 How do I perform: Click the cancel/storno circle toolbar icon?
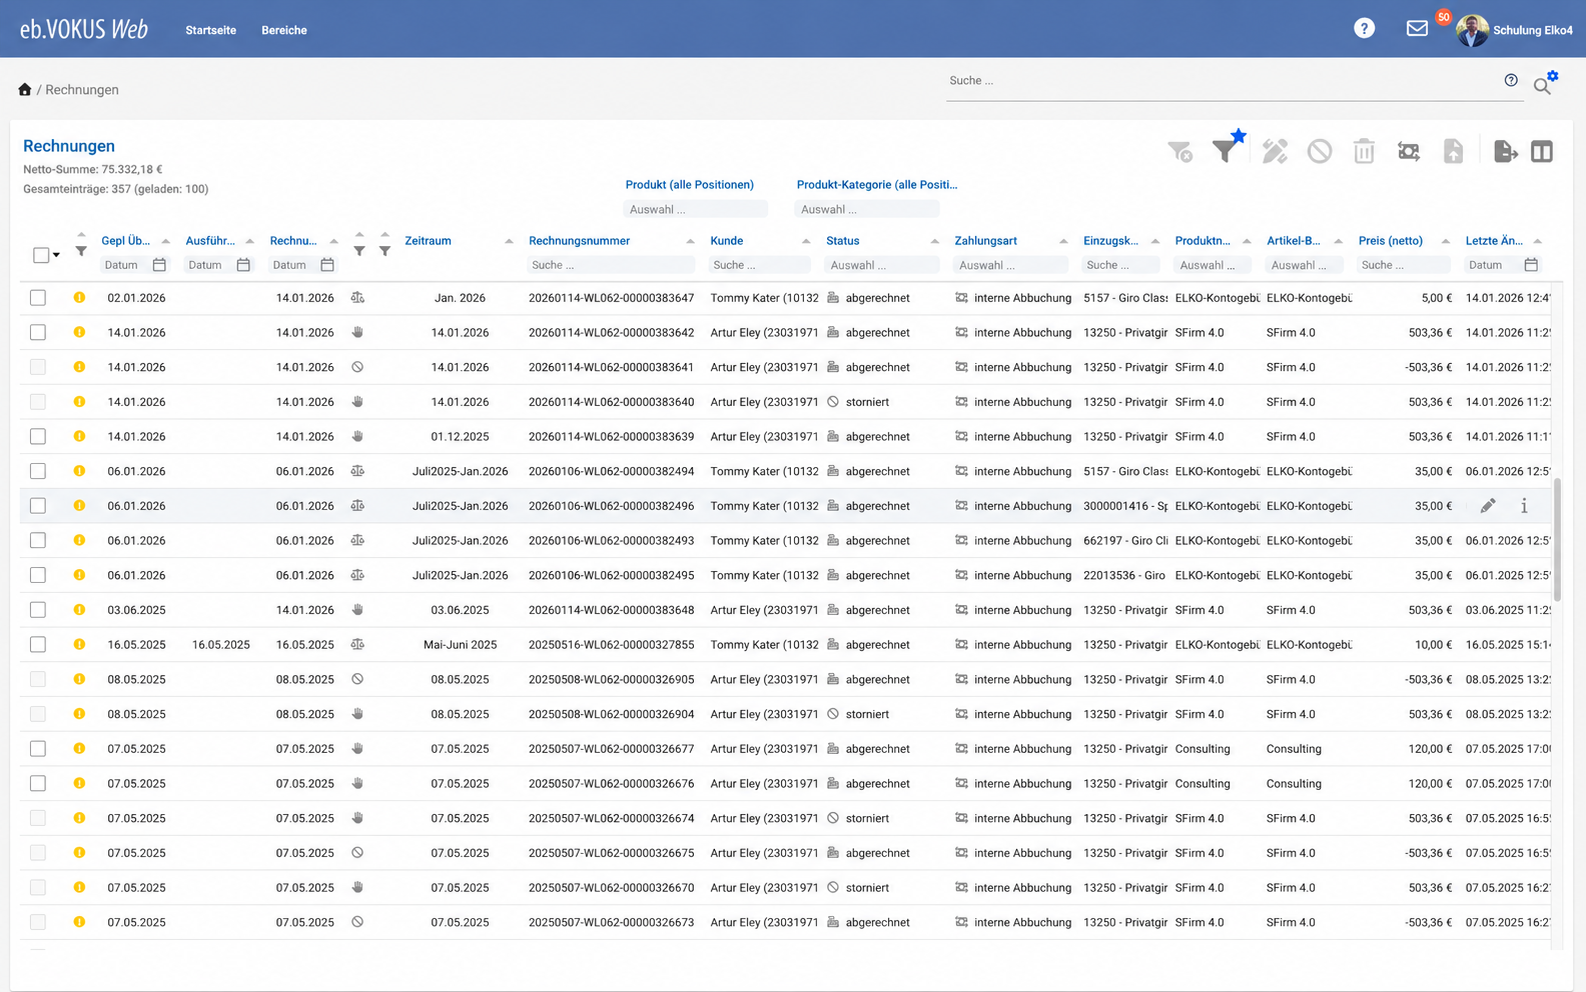[1320, 151]
